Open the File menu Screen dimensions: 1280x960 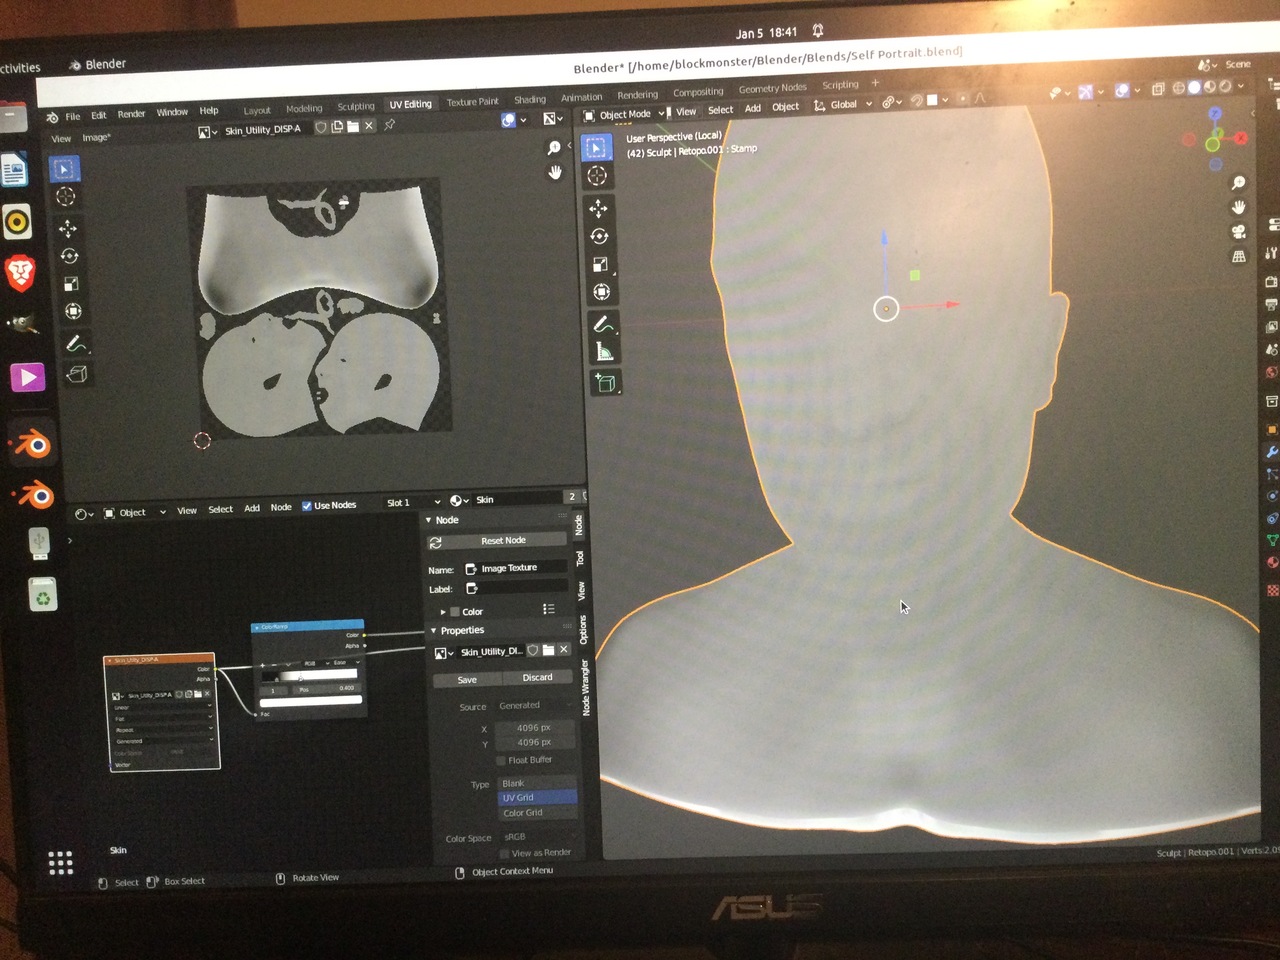pyautogui.click(x=73, y=116)
